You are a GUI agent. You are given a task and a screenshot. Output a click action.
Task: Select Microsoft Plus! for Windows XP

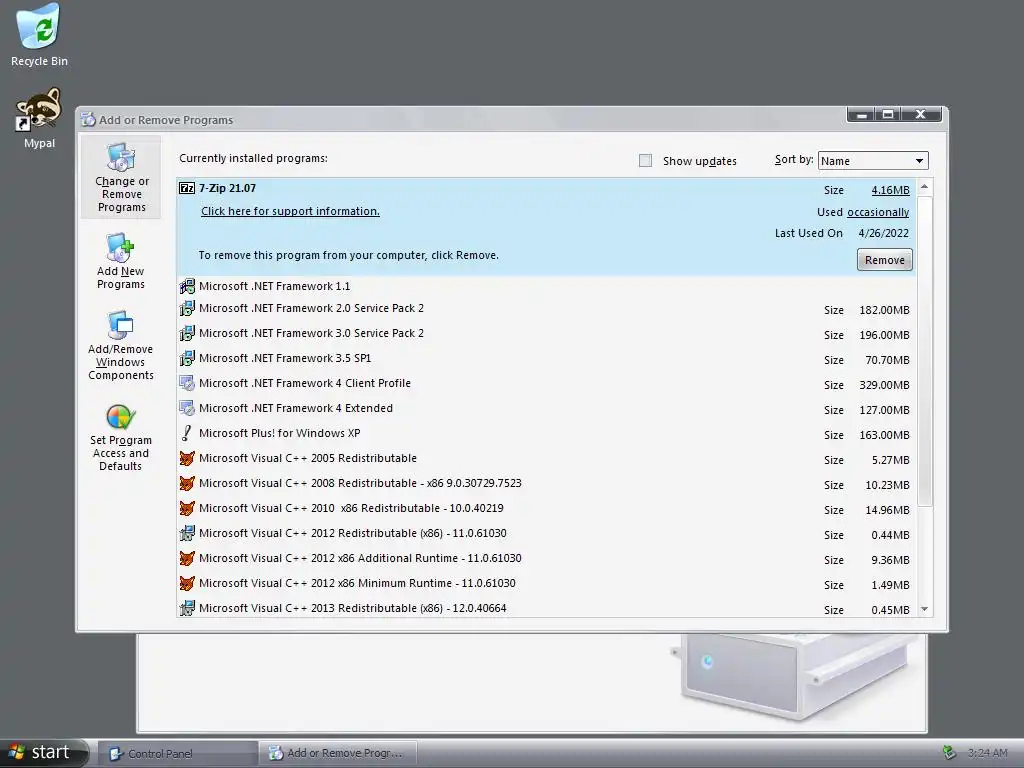[x=546, y=434]
